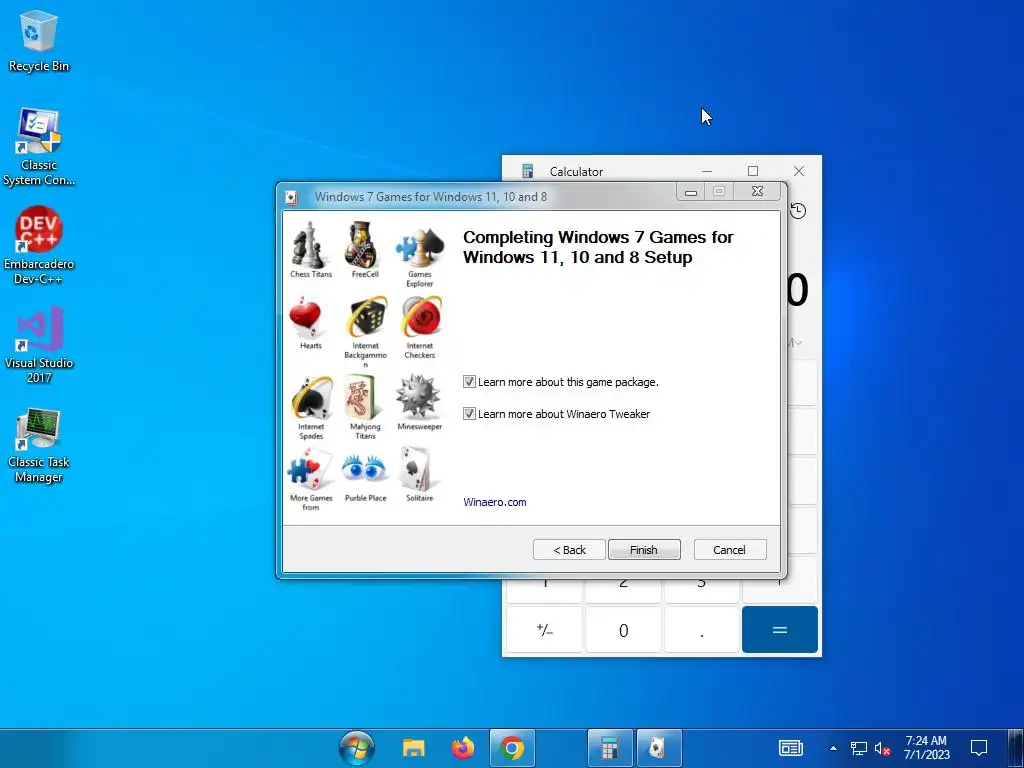Image resolution: width=1024 pixels, height=768 pixels.
Task: Click the plus/minus key in Calculator
Action: pyautogui.click(x=545, y=630)
